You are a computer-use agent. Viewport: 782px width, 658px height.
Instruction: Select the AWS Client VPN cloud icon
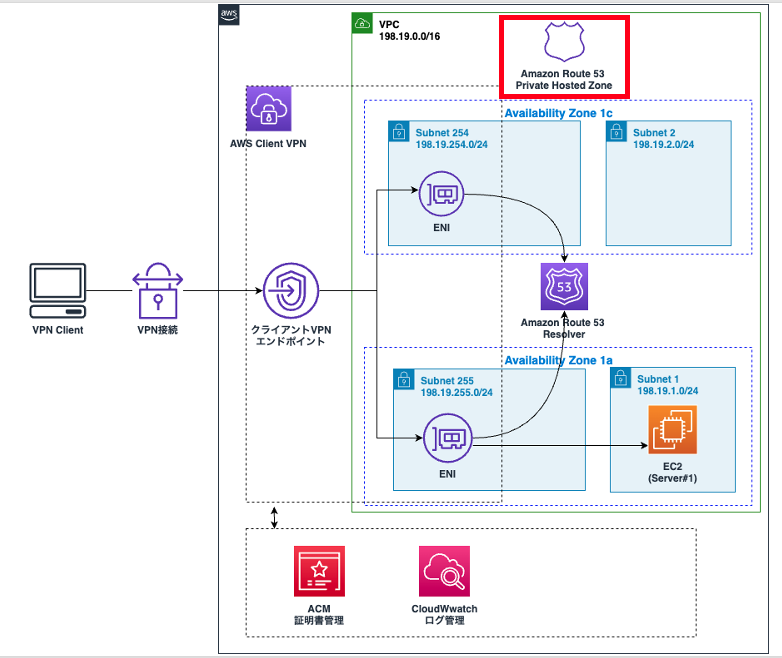[x=269, y=109]
